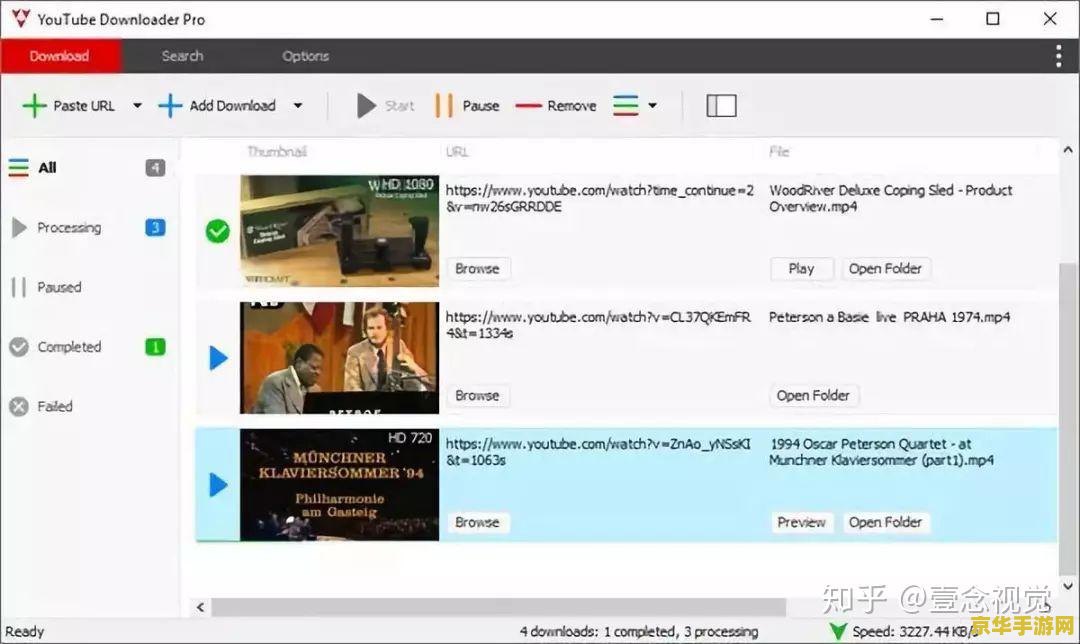Click the pause bars icon beside Paused
1080x644 pixels.
tap(19, 287)
